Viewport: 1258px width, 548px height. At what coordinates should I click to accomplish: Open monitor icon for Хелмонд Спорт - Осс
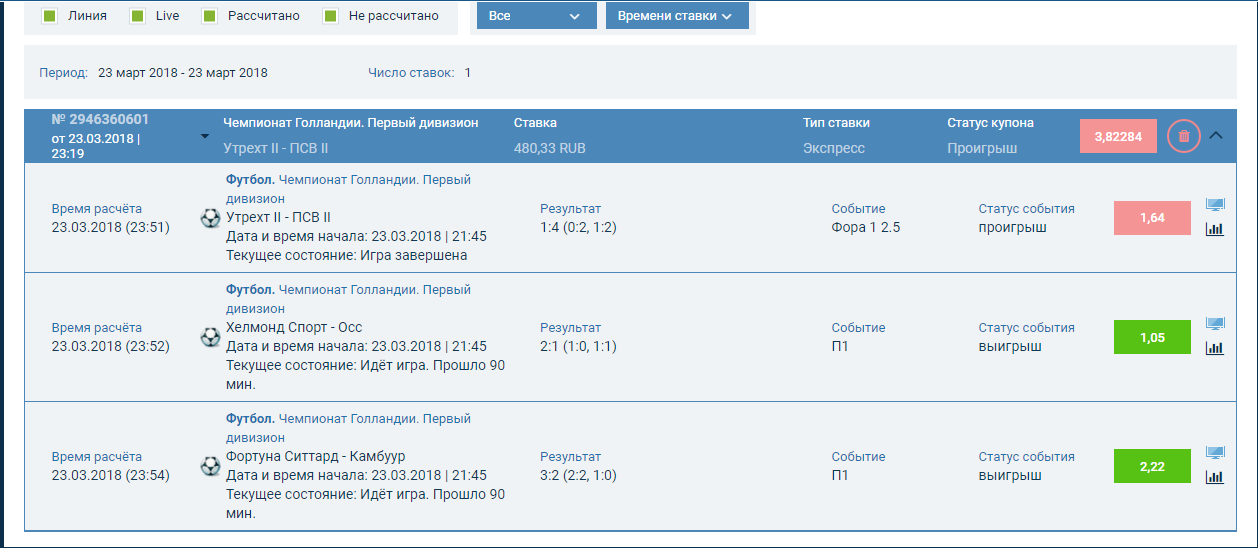(x=1215, y=324)
